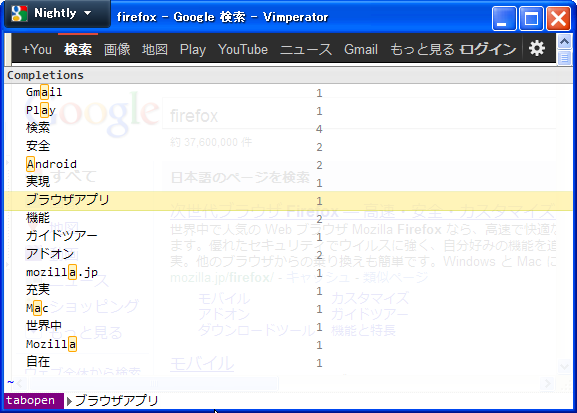
Task: Select the Mozilla completion entry
Action: coord(288,345)
